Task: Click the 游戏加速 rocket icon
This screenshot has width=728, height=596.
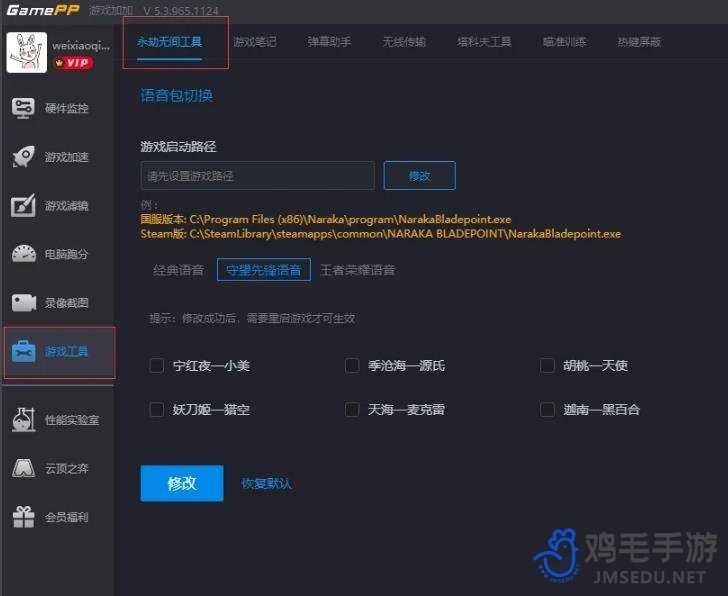Action: (x=23, y=156)
